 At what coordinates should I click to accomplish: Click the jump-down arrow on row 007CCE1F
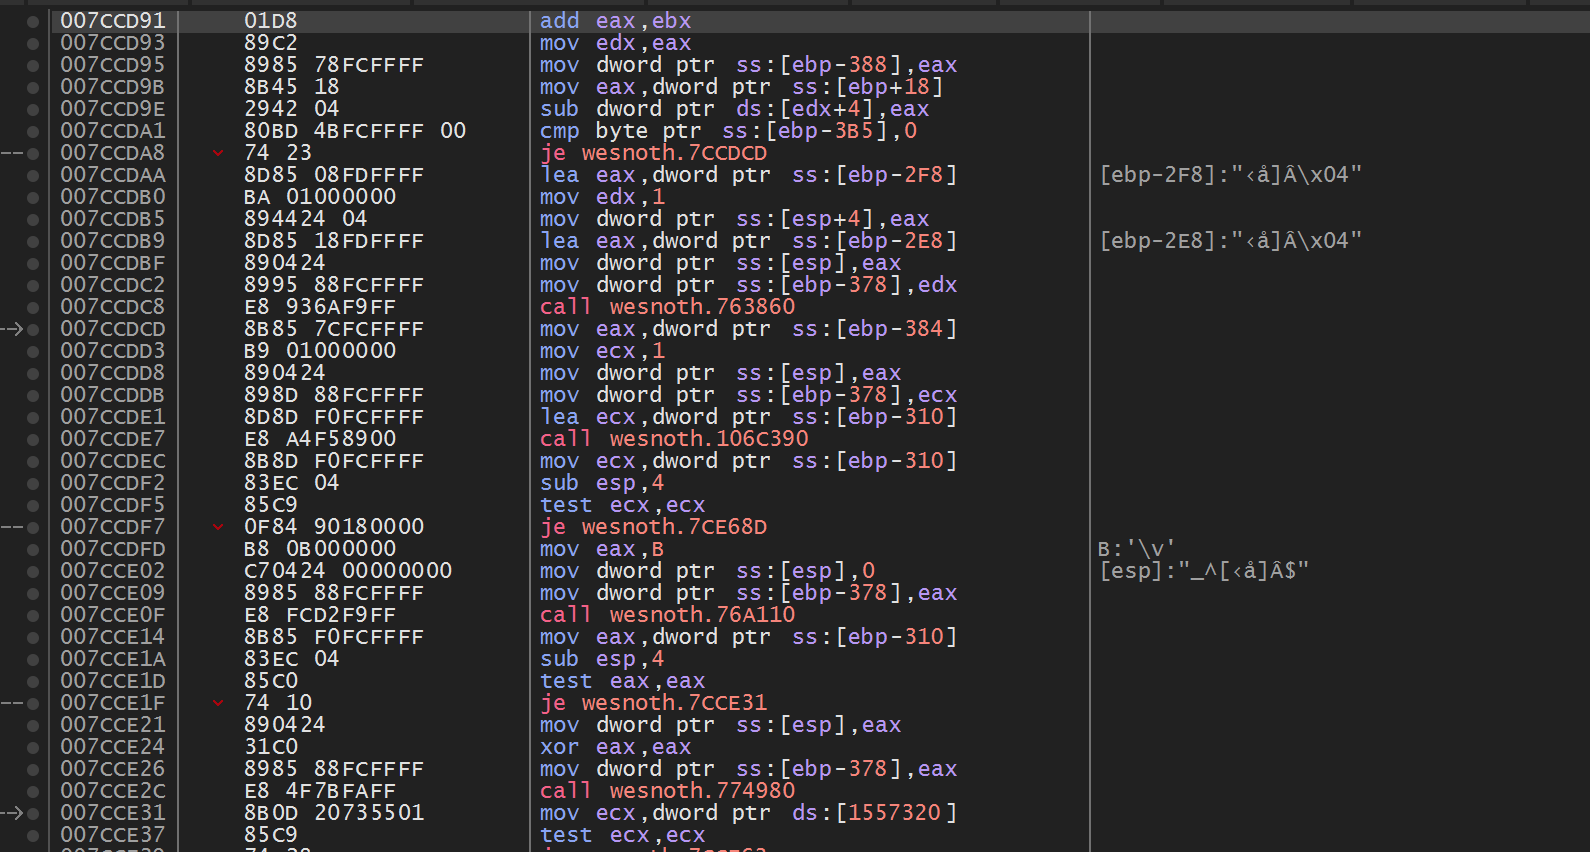(x=218, y=703)
